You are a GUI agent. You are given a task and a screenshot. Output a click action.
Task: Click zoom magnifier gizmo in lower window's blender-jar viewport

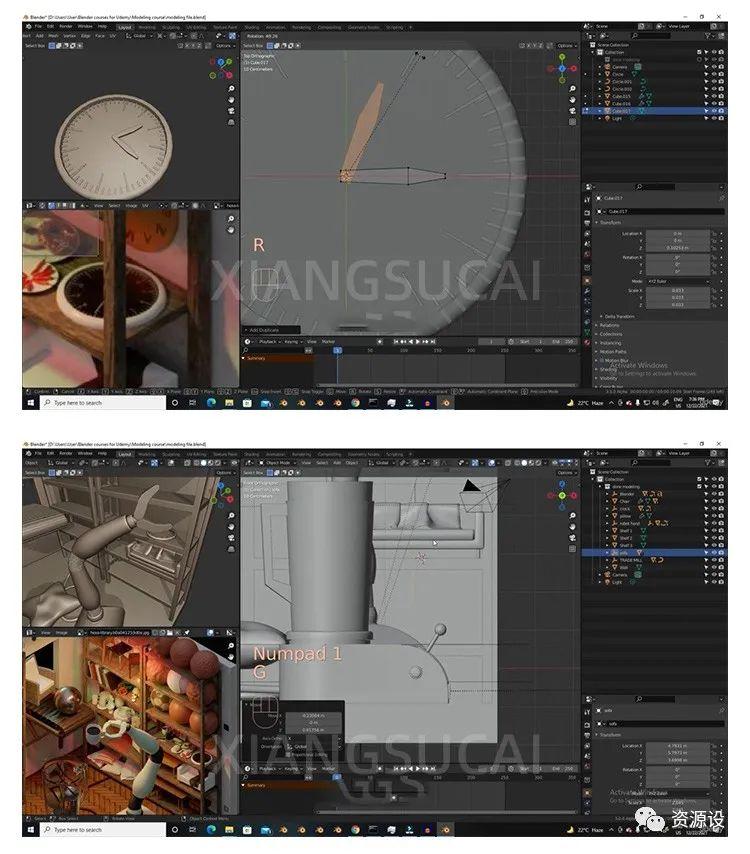(x=572, y=515)
